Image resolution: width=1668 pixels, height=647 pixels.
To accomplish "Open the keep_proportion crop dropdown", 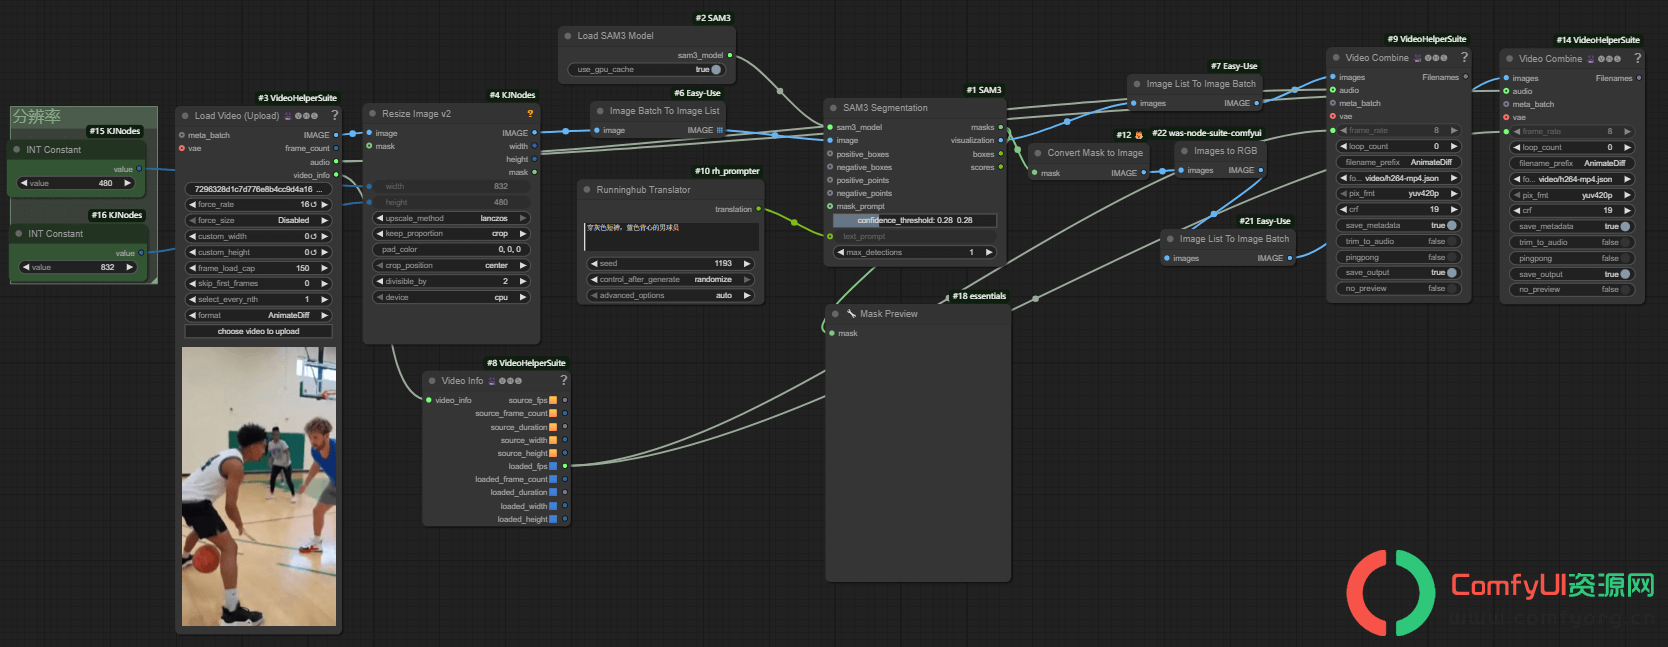I will (x=451, y=234).
